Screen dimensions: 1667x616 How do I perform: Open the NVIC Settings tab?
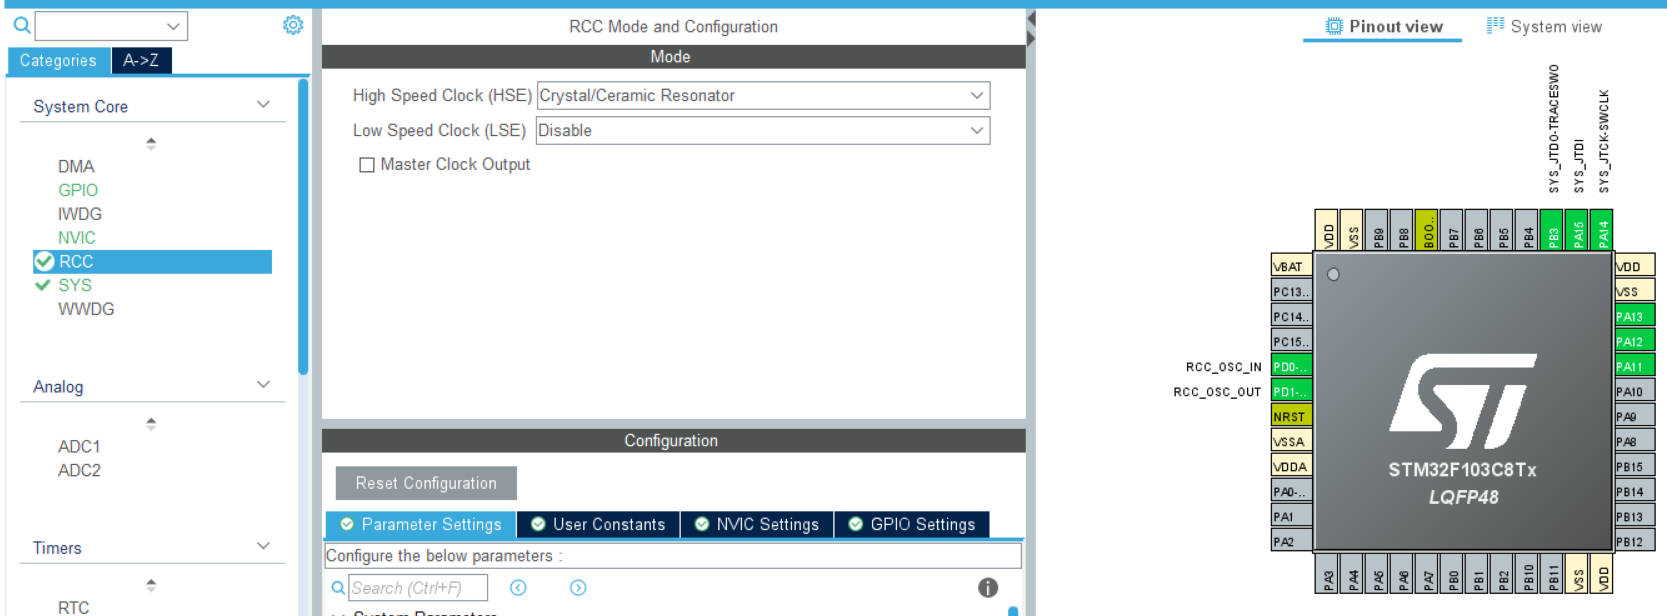tap(757, 524)
